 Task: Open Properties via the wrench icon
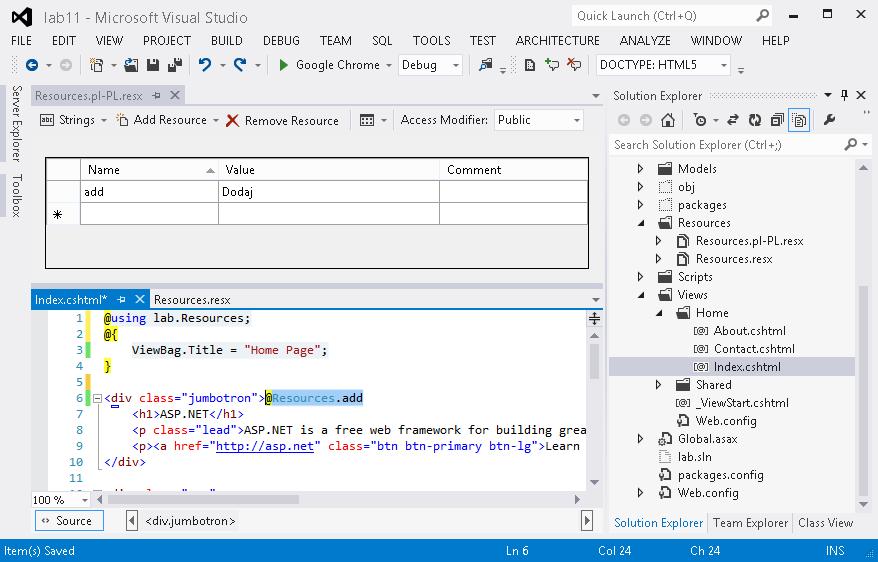click(x=829, y=120)
